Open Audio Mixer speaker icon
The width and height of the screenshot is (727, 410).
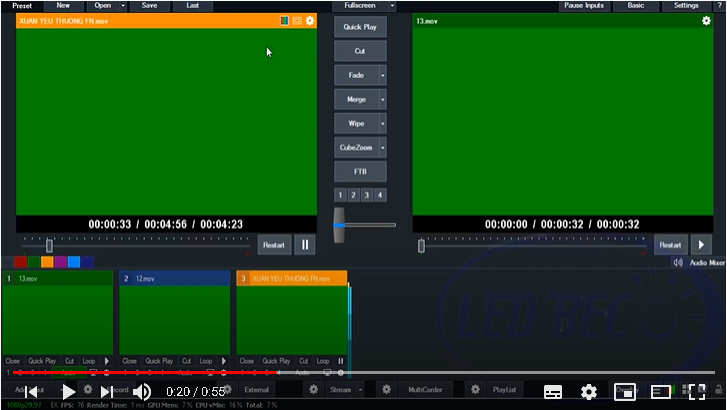pos(677,263)
